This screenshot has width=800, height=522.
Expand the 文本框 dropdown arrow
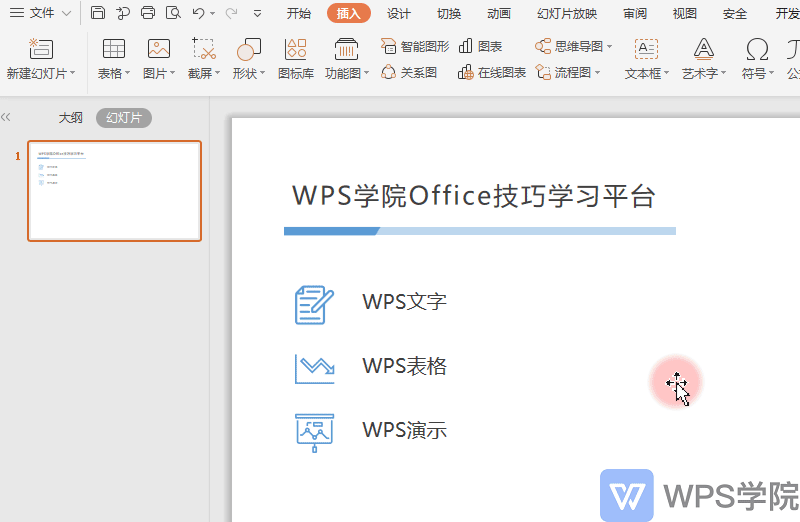coord(666,73)
